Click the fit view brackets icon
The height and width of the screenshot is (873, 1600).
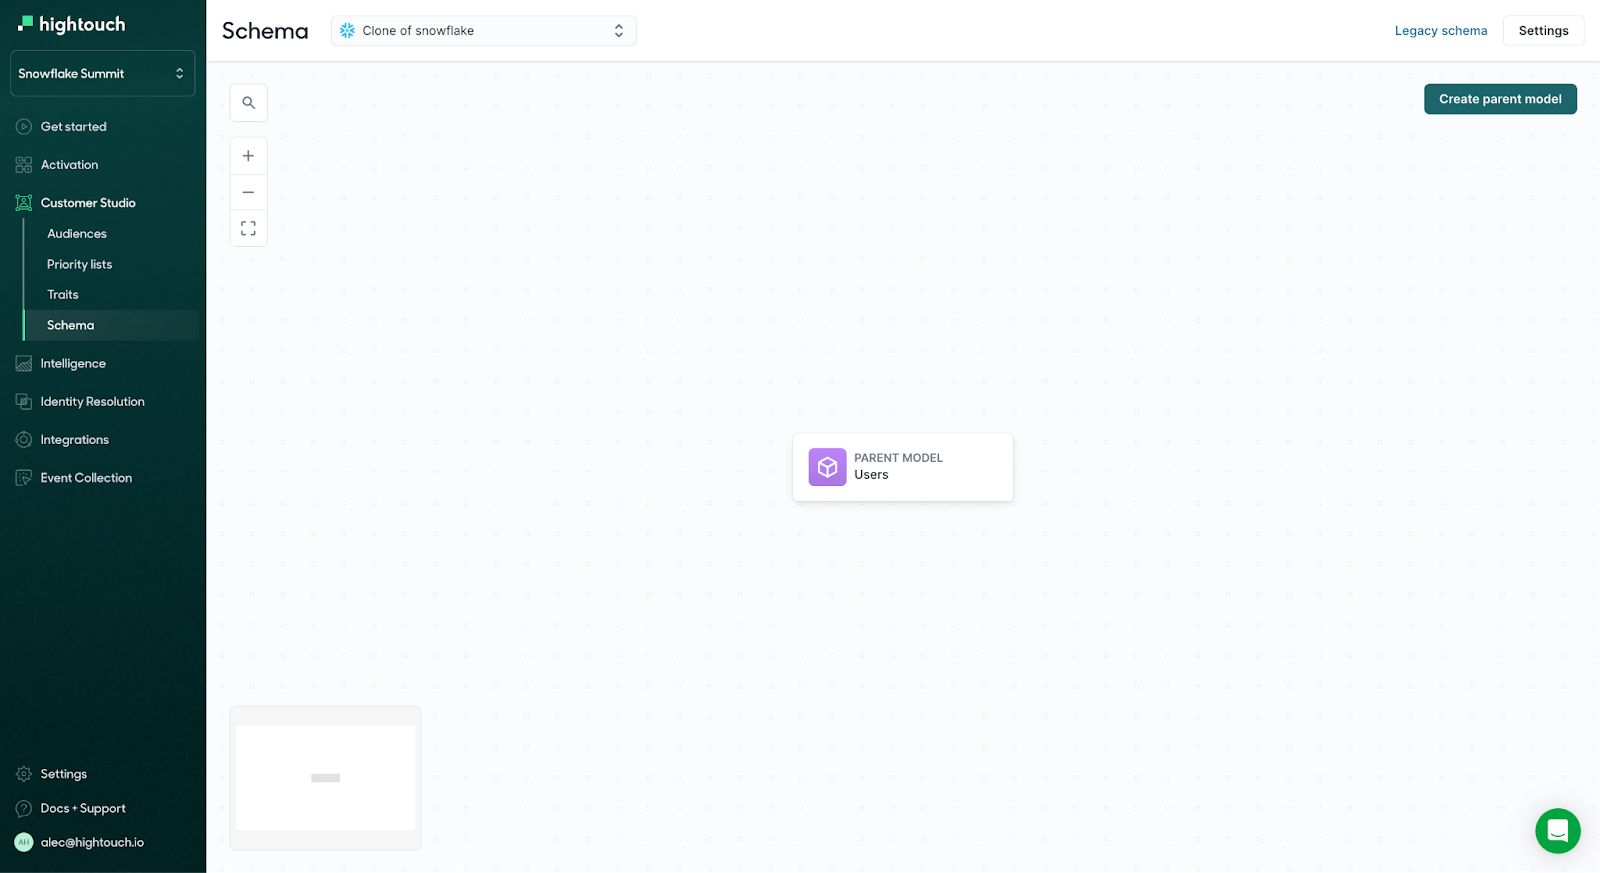pos(248,228)
